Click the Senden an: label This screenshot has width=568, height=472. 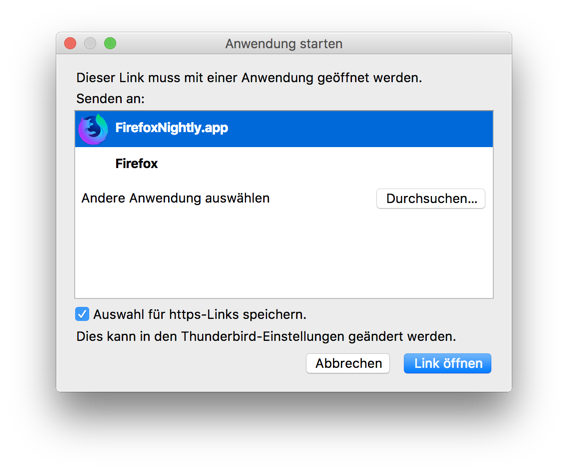(x=110, y=99)
